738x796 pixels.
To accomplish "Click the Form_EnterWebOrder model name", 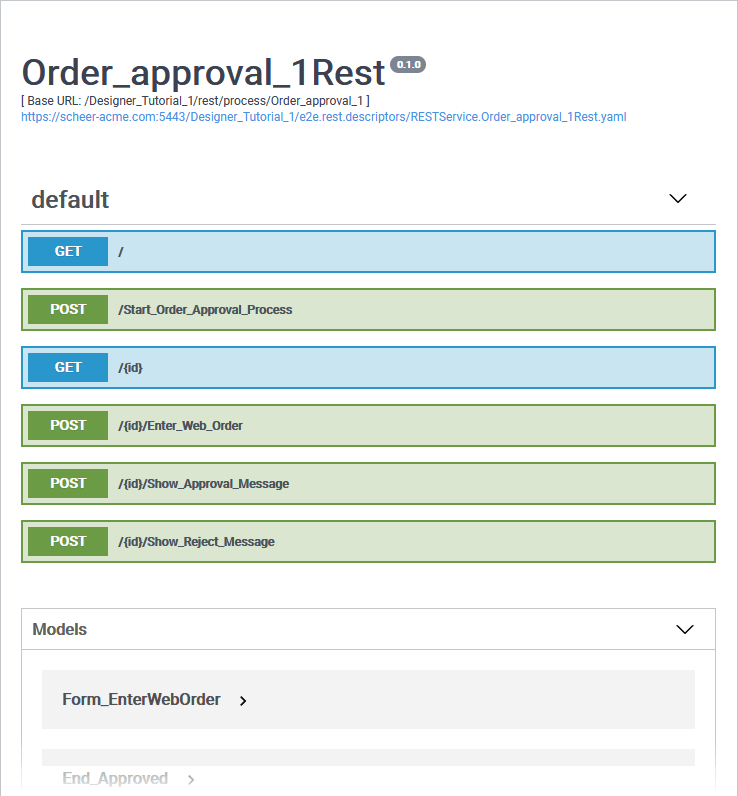I will pos(141,699).
